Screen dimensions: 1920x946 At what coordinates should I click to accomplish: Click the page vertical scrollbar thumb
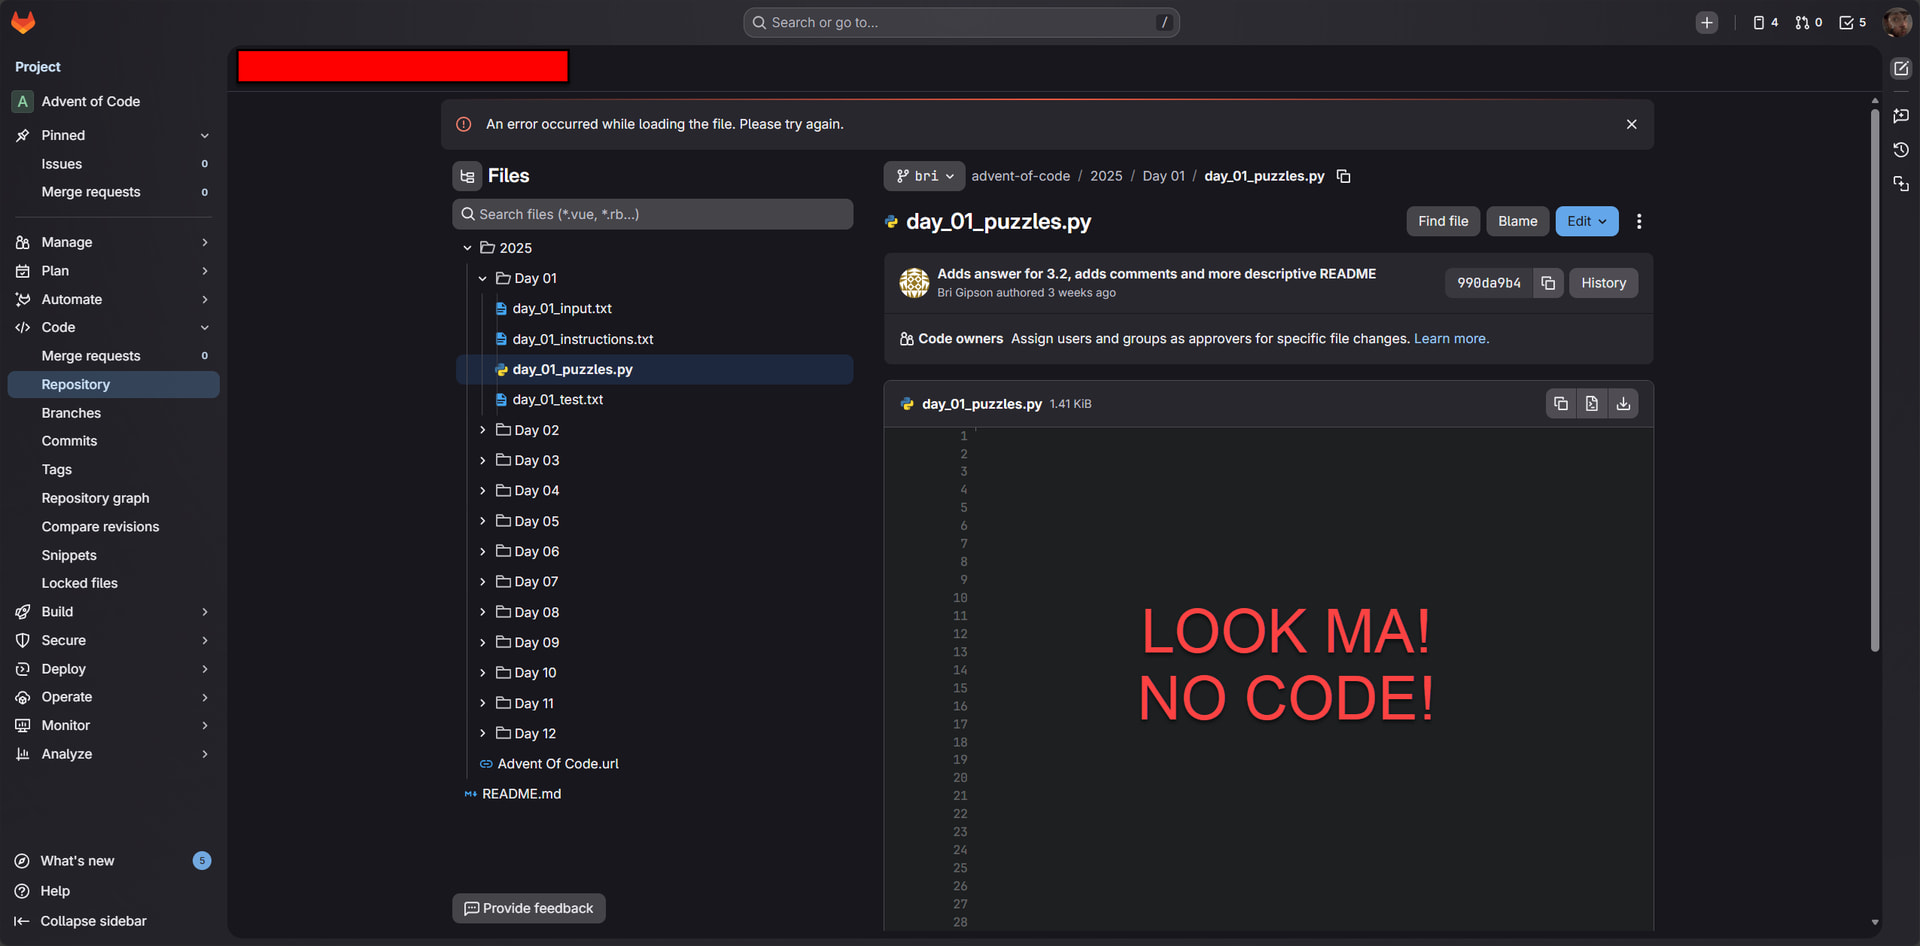pos(1874,380)
